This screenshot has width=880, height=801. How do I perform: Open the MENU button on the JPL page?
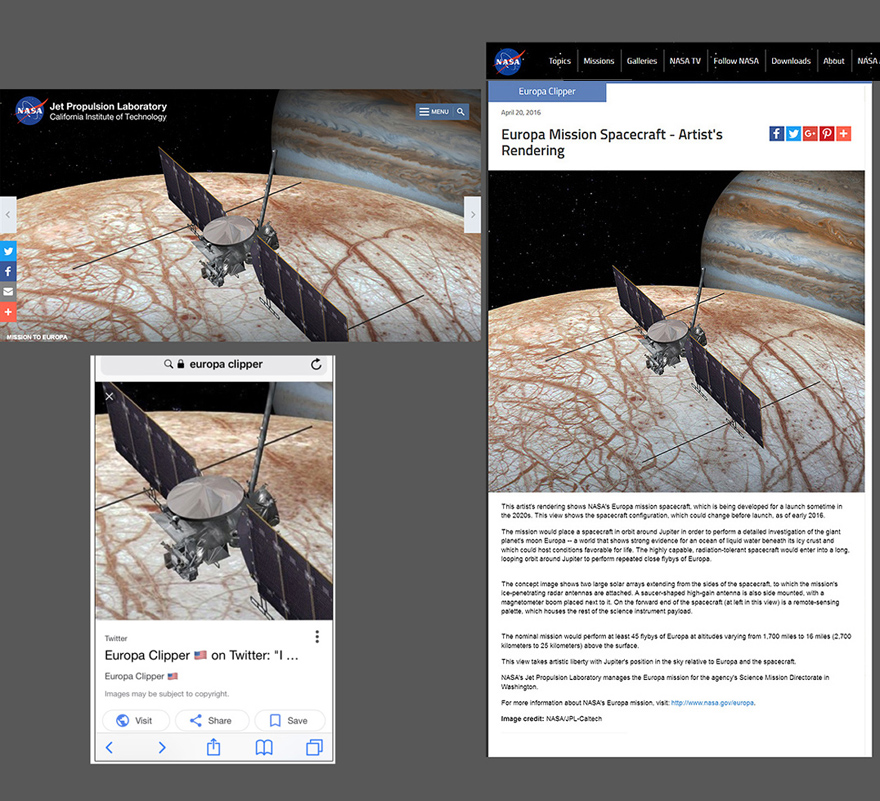click(434, 112)
